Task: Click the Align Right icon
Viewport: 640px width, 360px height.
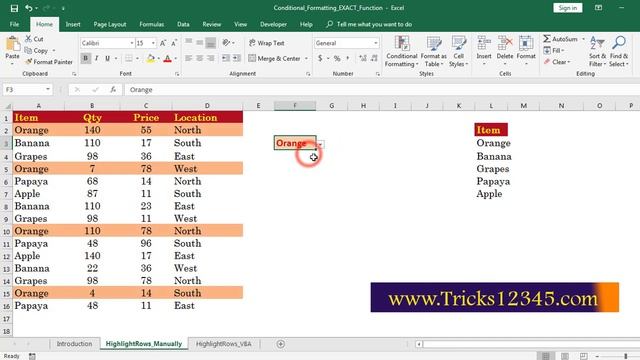Action: [x=211, y=58]
